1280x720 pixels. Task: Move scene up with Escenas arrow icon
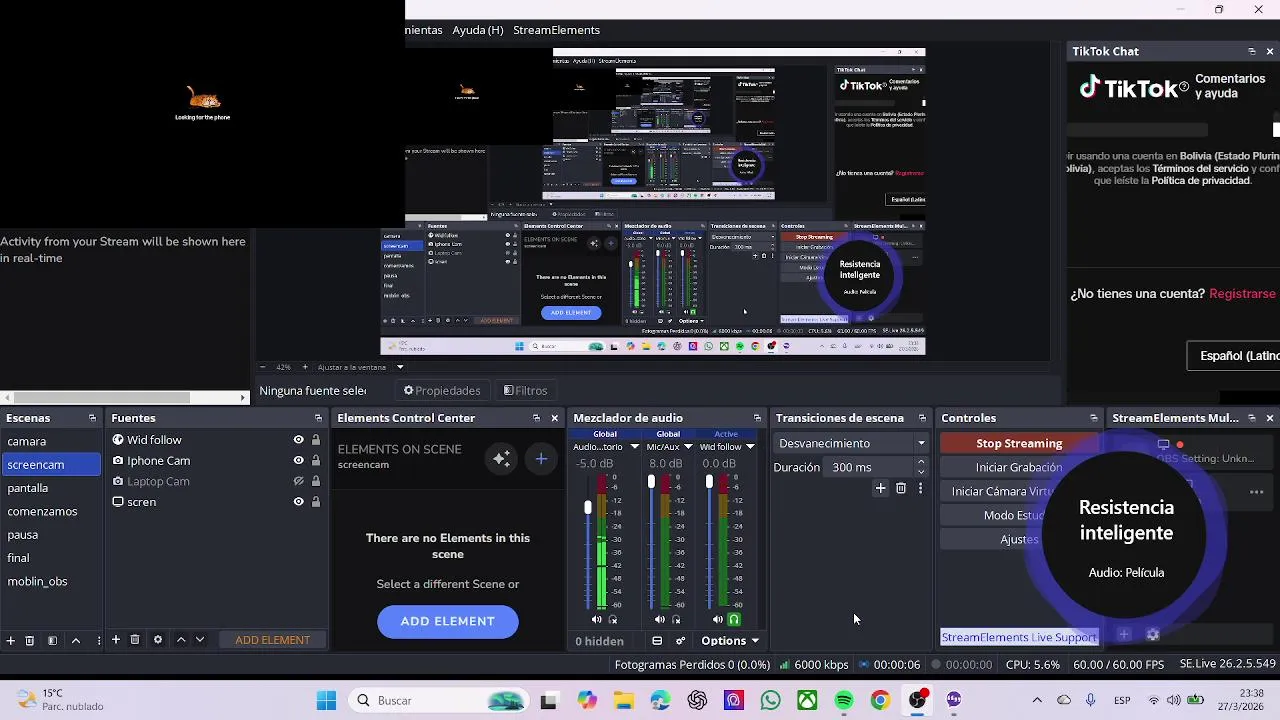click(75, 640)
